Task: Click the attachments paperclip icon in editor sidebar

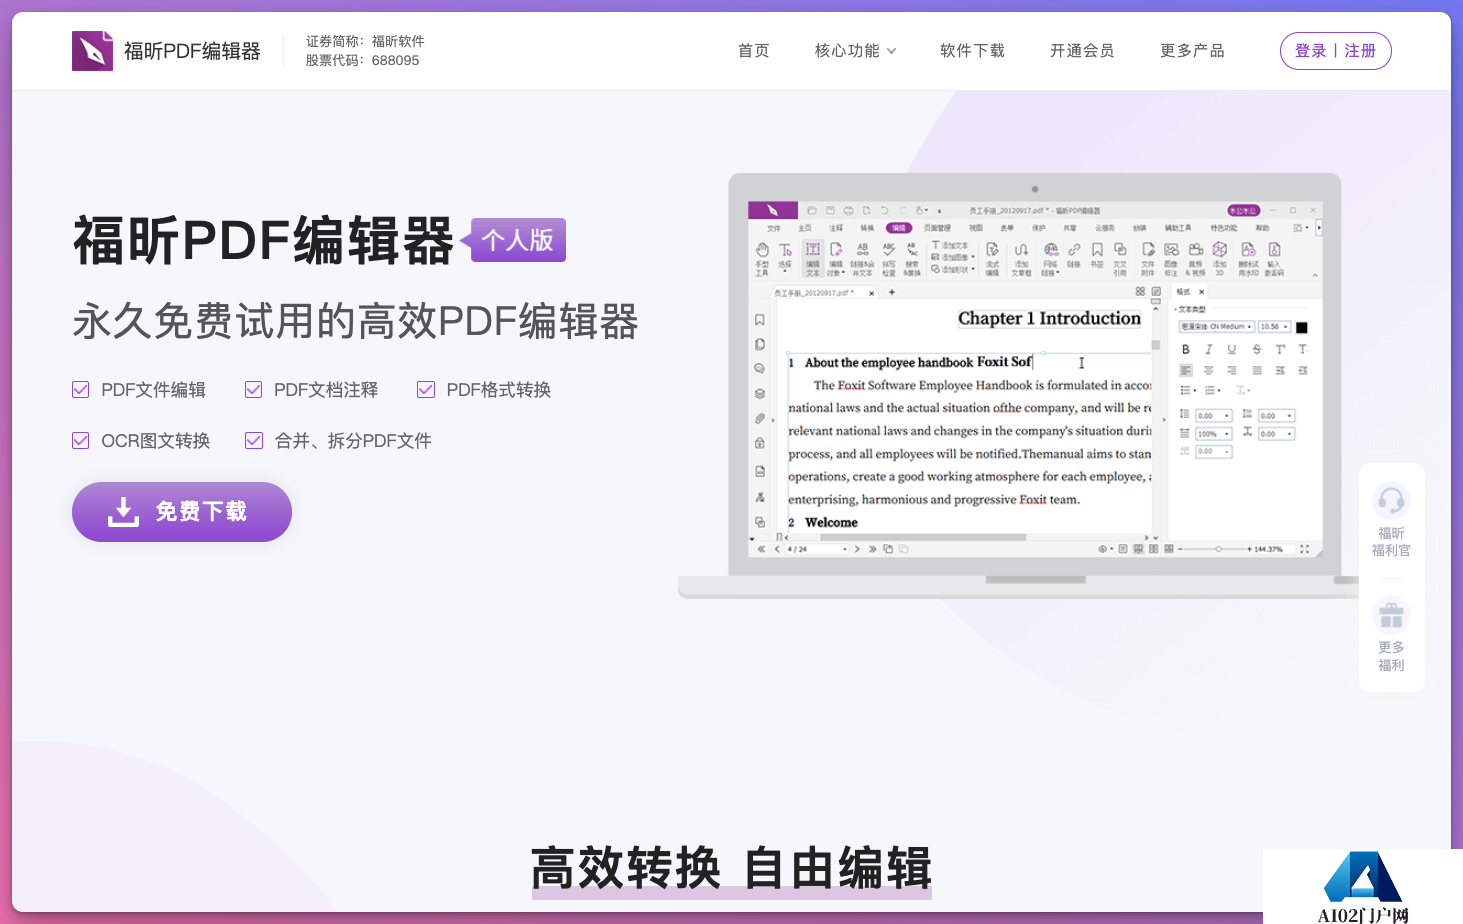Action: click(760, 419)
